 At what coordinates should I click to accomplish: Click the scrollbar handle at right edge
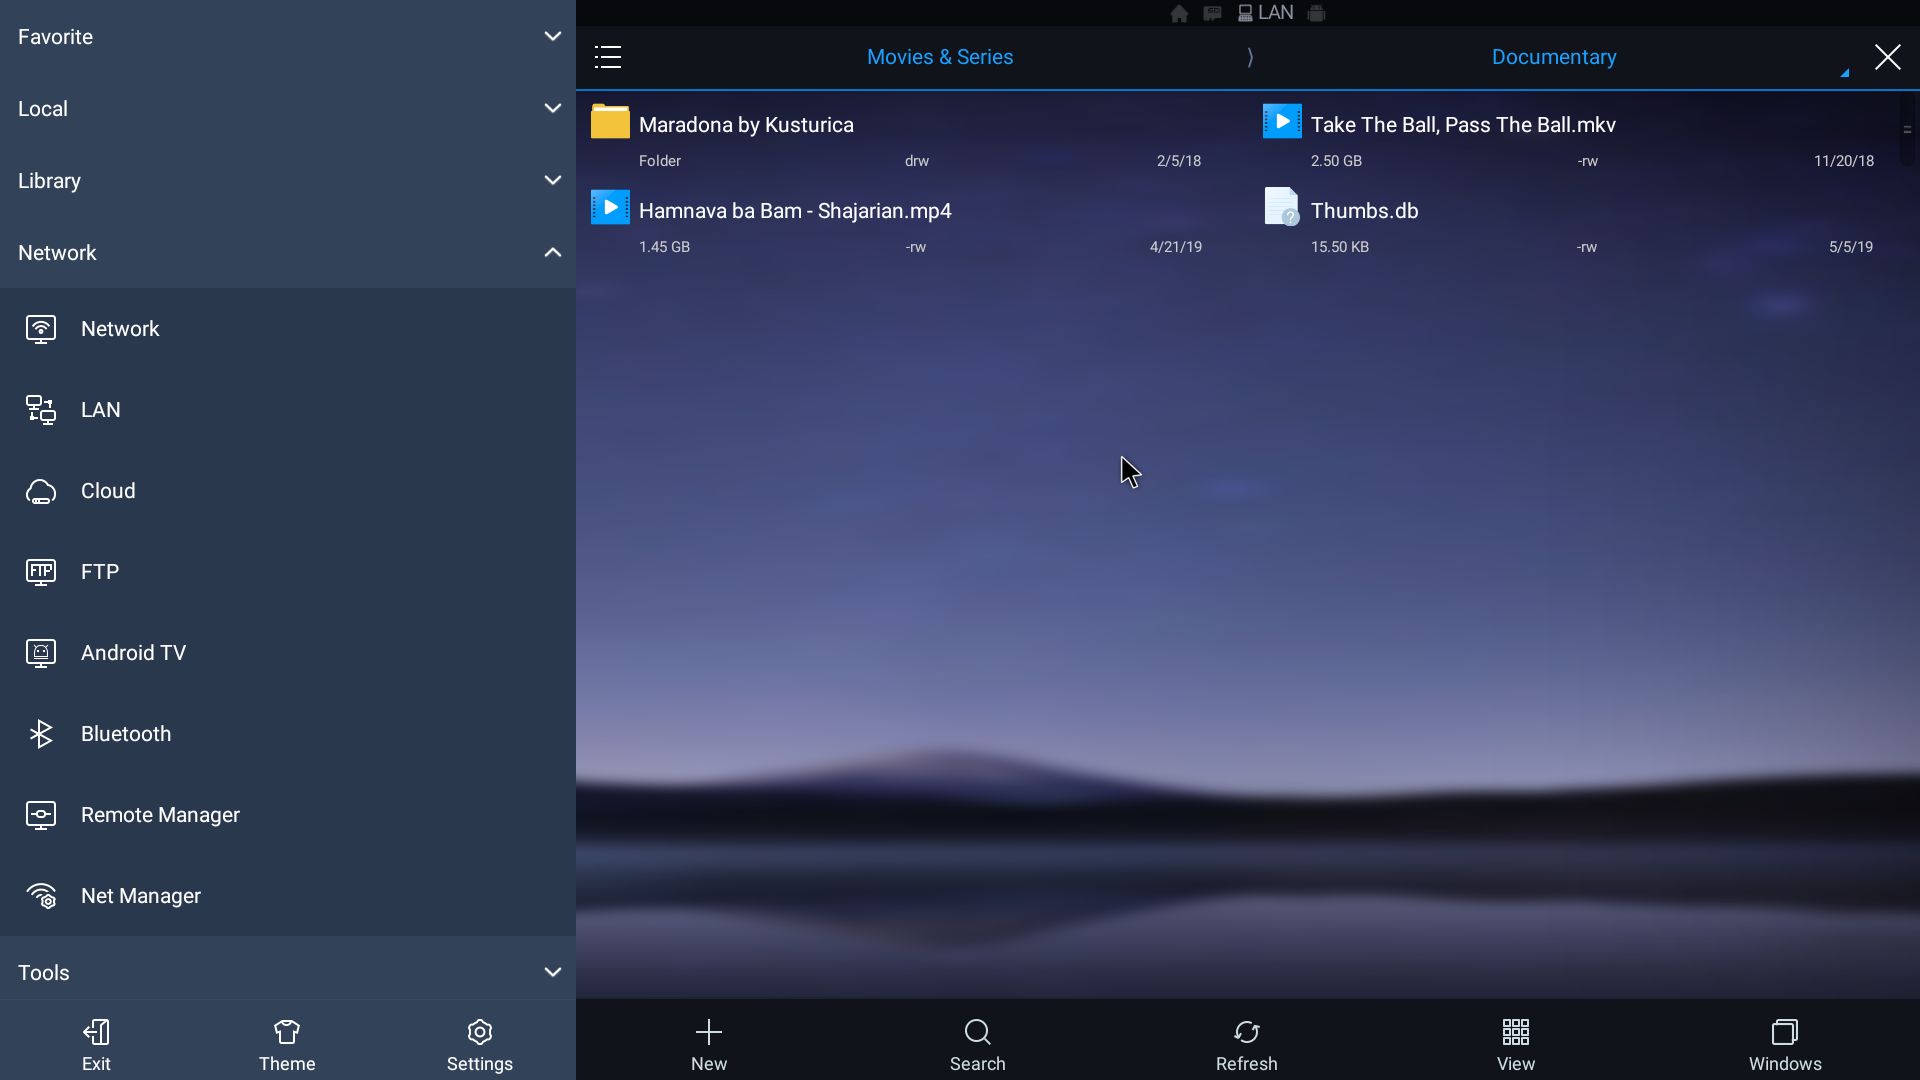(1907, 129)
